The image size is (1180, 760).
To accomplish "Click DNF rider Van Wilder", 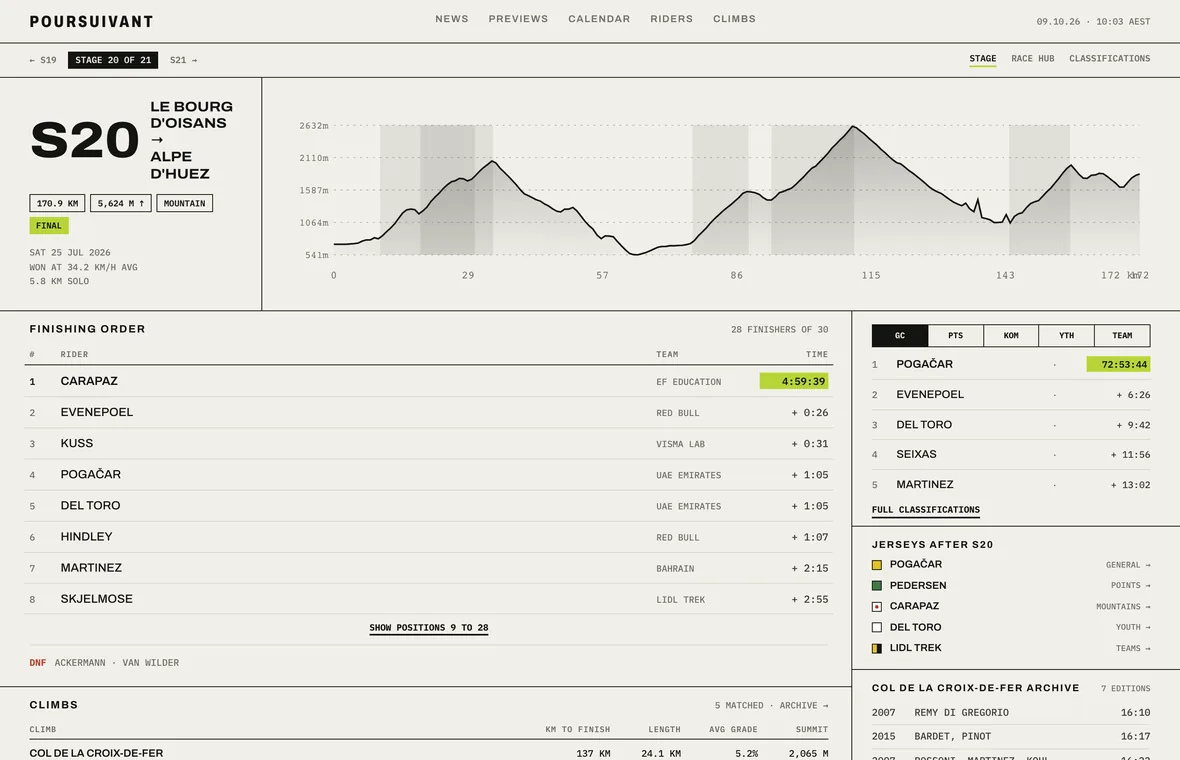I will 151,663.
